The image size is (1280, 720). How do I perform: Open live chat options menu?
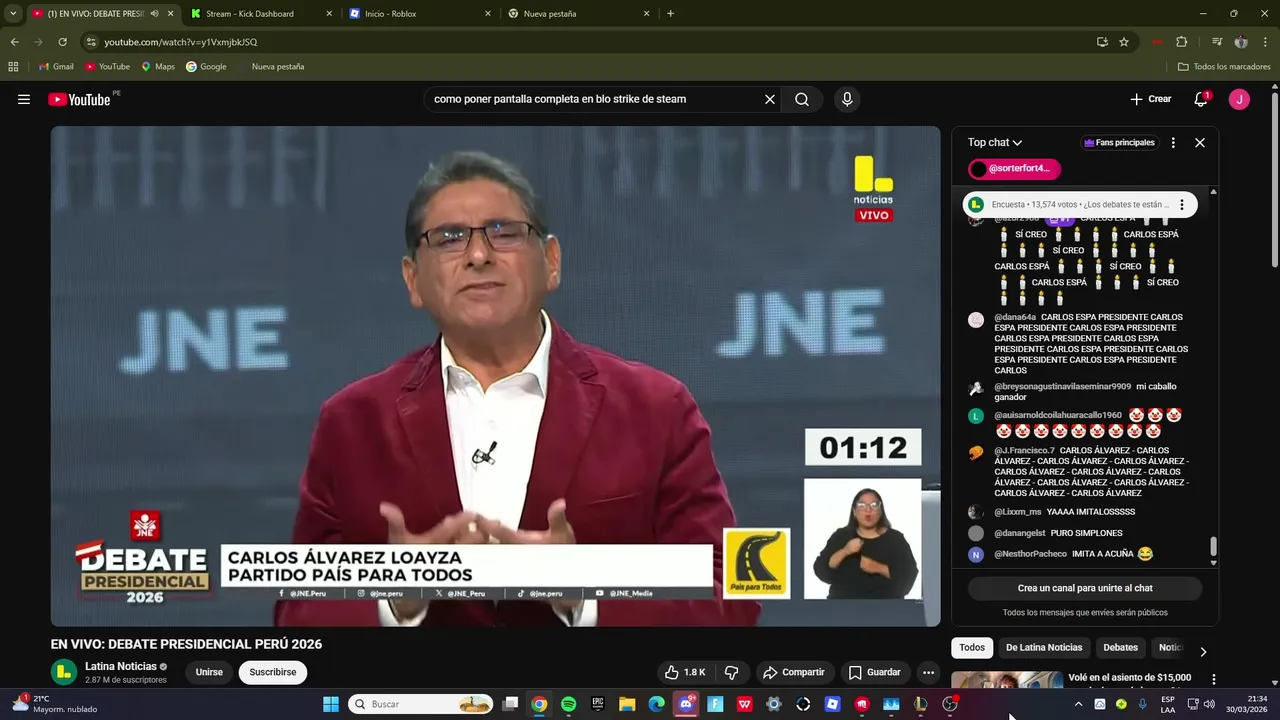pyautogui.click(x=1173, y=142)
